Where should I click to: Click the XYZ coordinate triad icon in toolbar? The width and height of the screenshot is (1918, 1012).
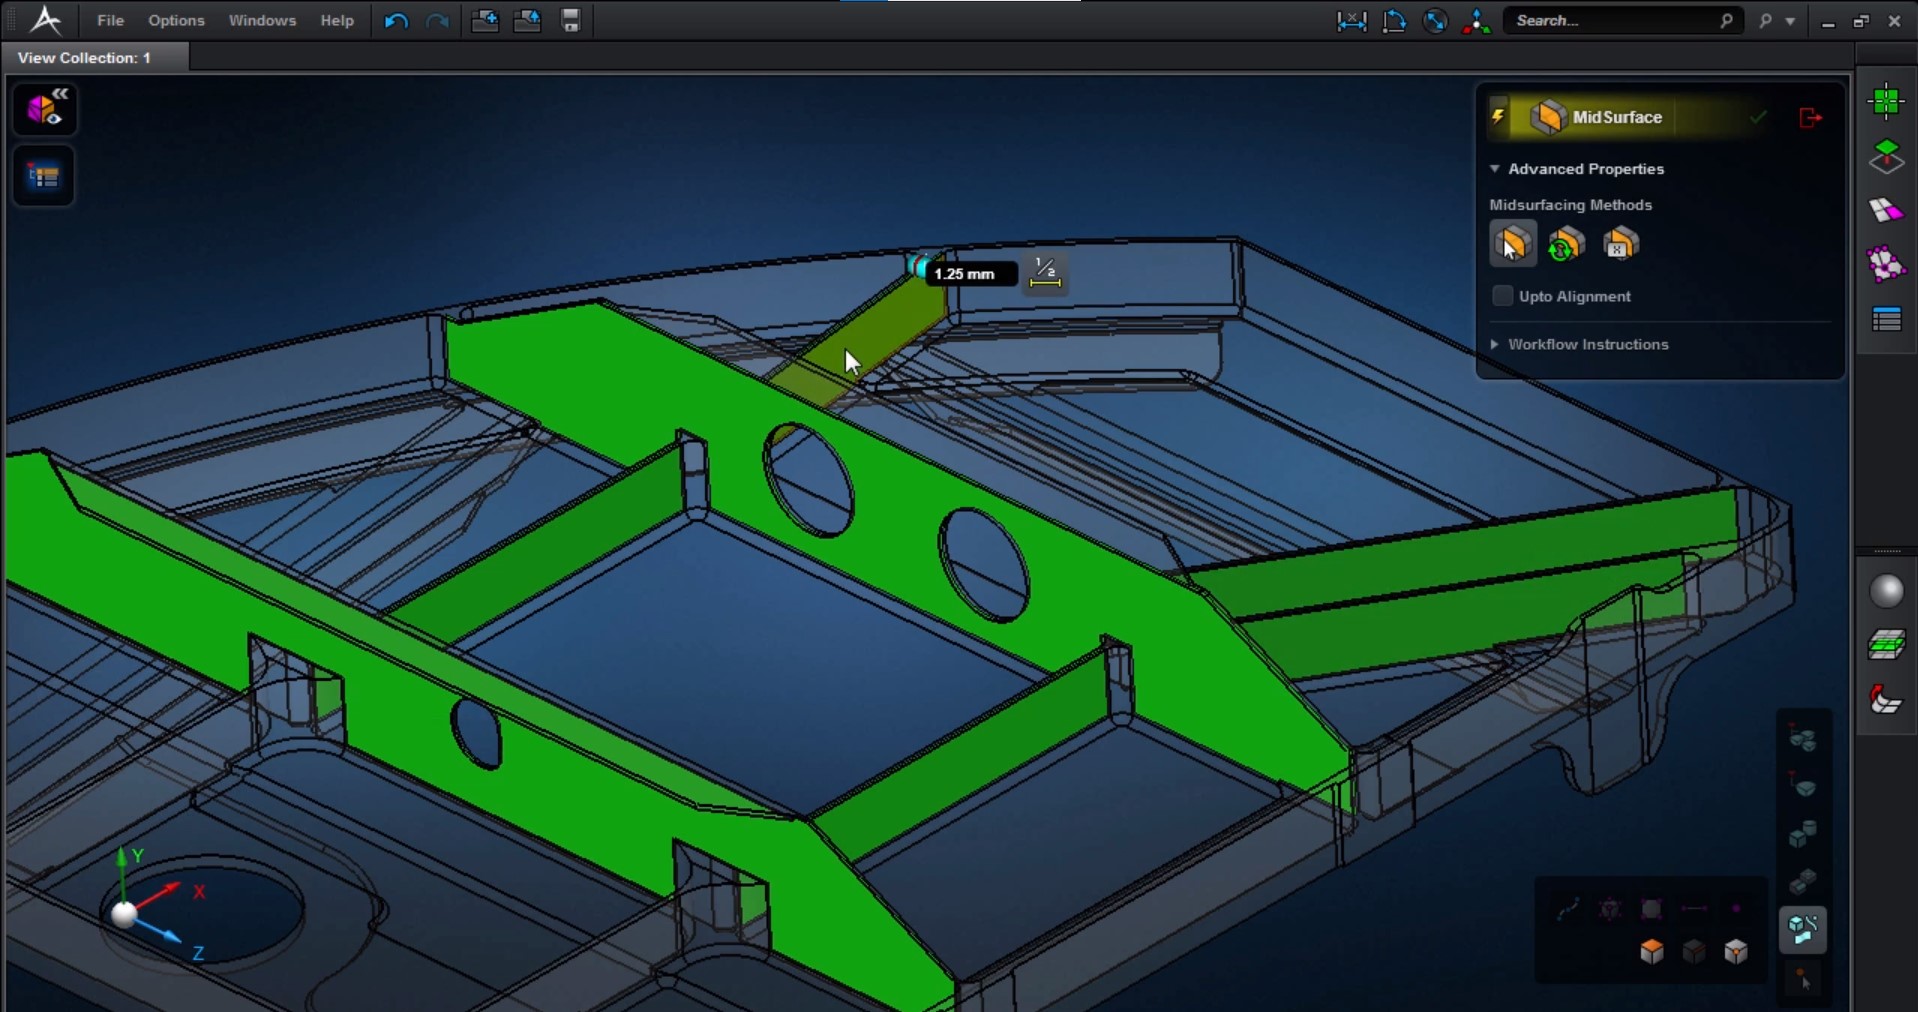coord(1476,21)
